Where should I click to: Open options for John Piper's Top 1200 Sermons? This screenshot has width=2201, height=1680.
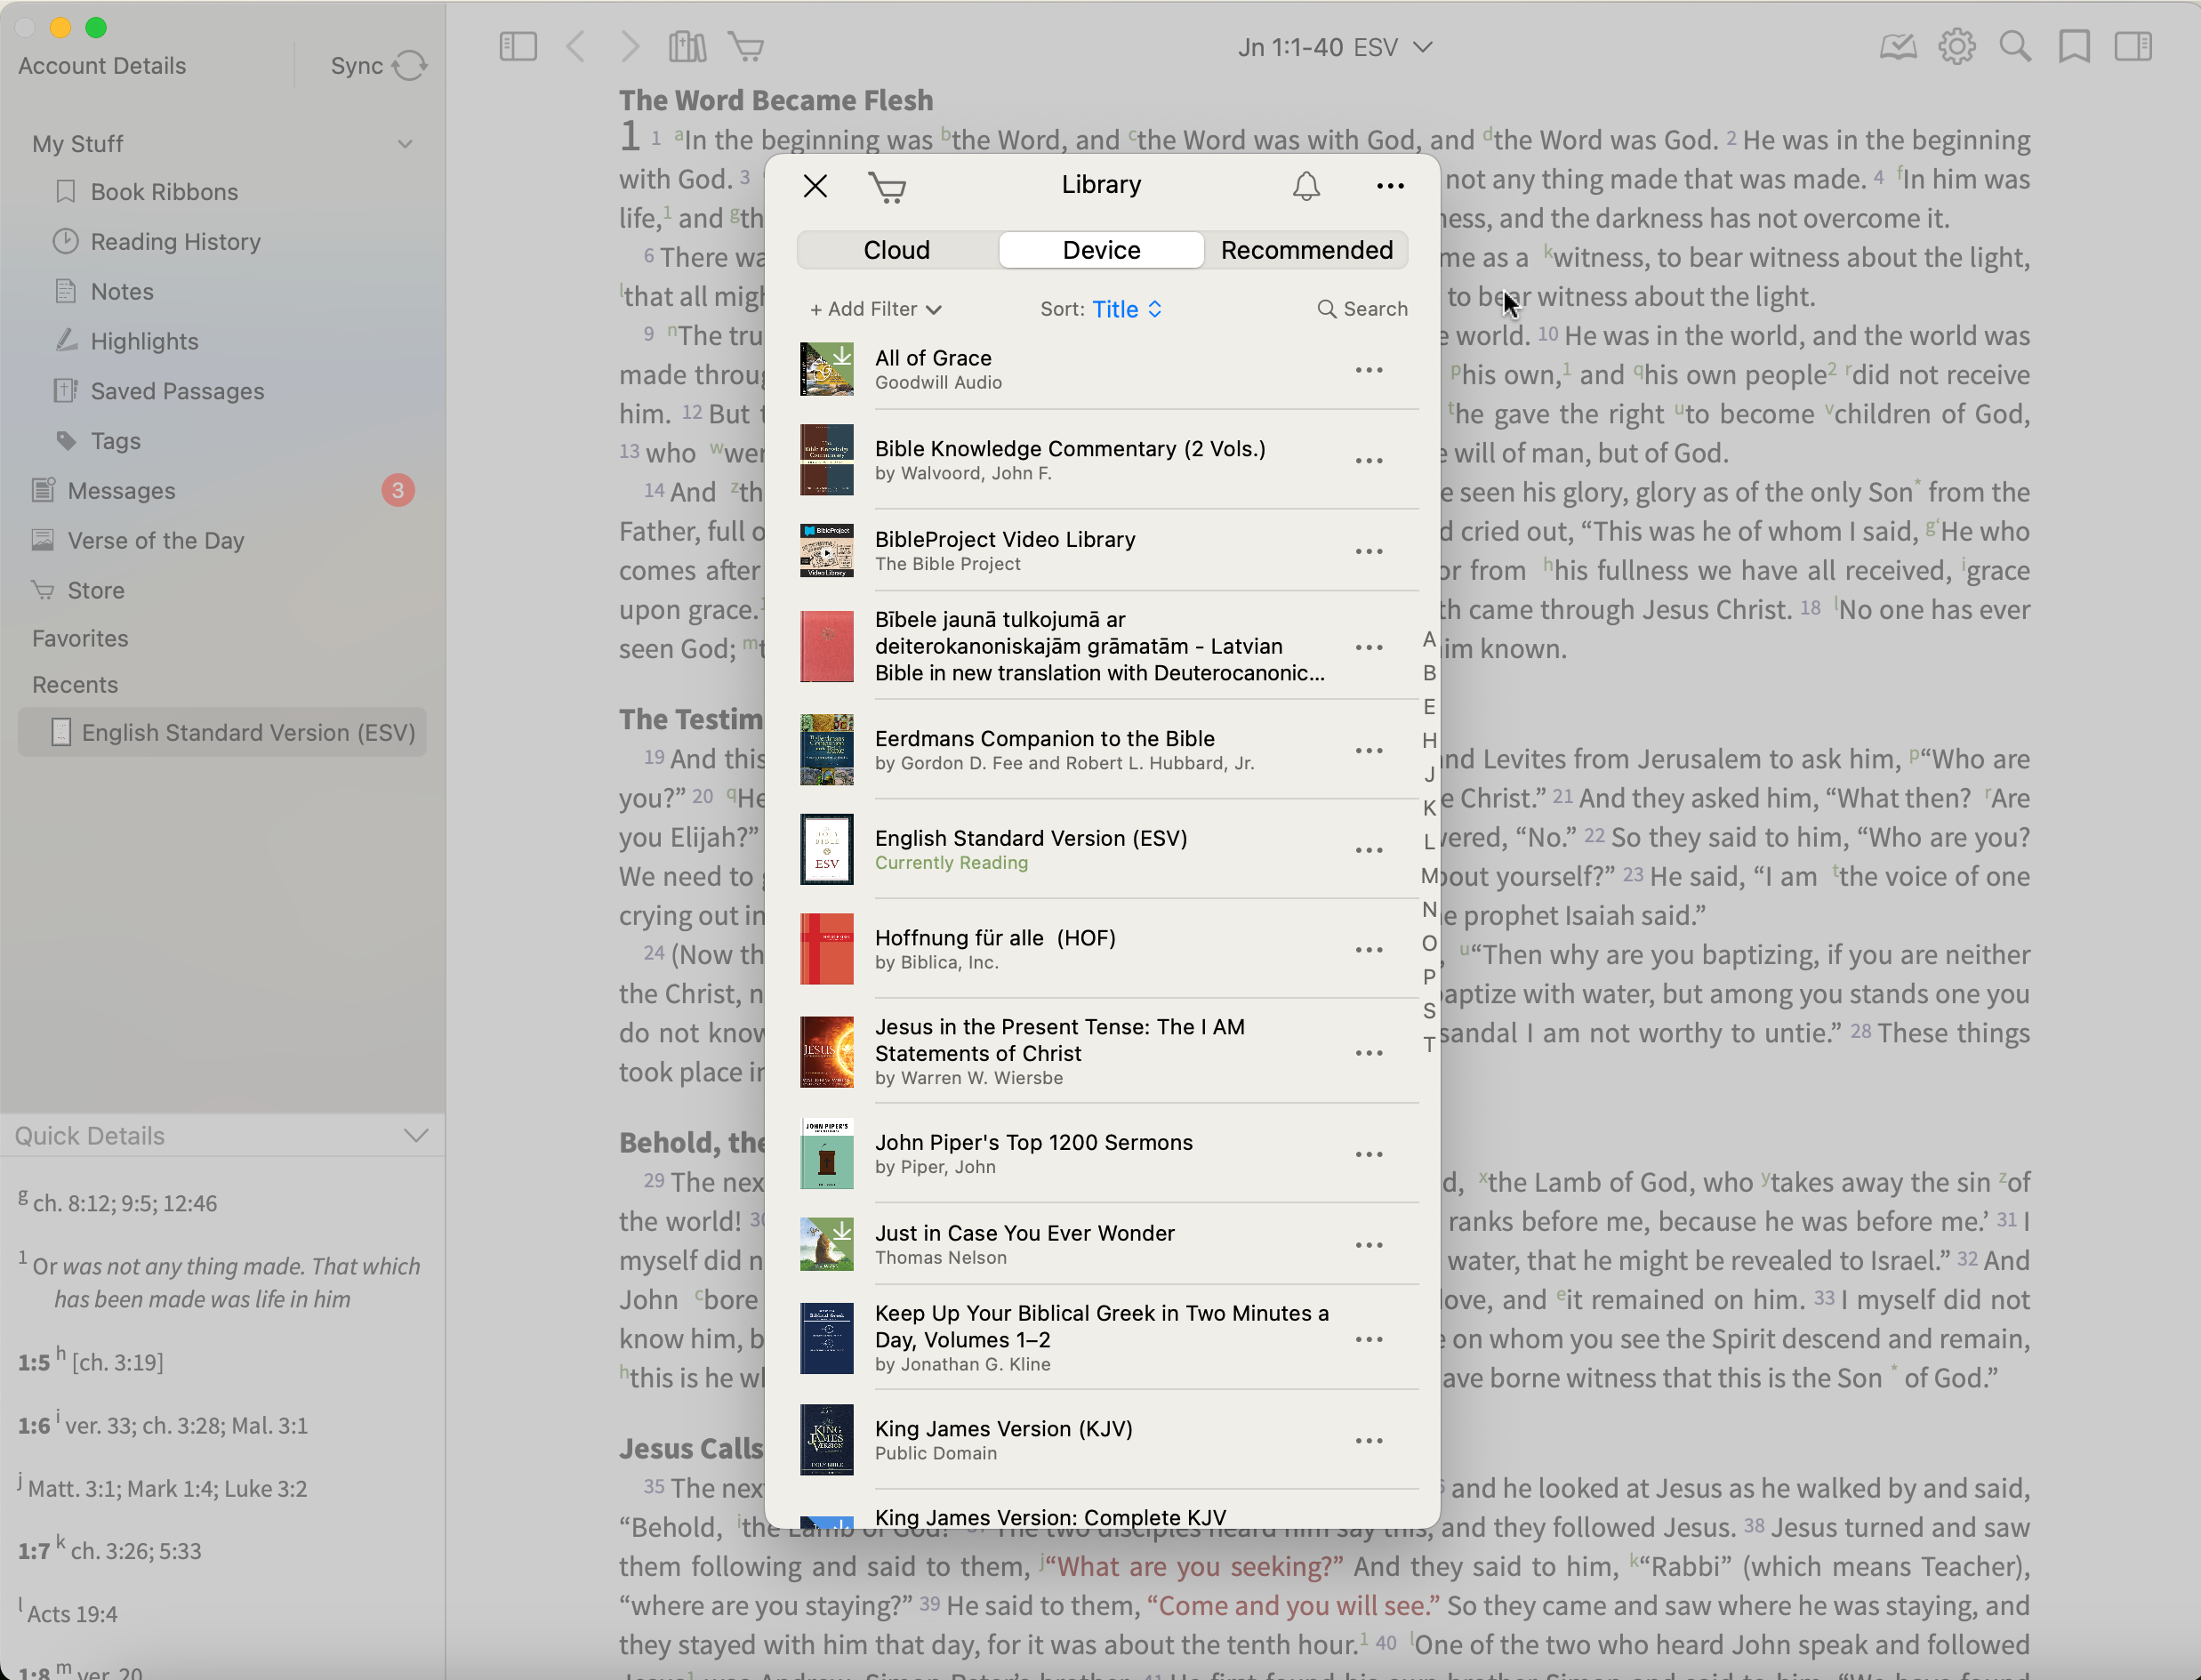[1369, 1155]
